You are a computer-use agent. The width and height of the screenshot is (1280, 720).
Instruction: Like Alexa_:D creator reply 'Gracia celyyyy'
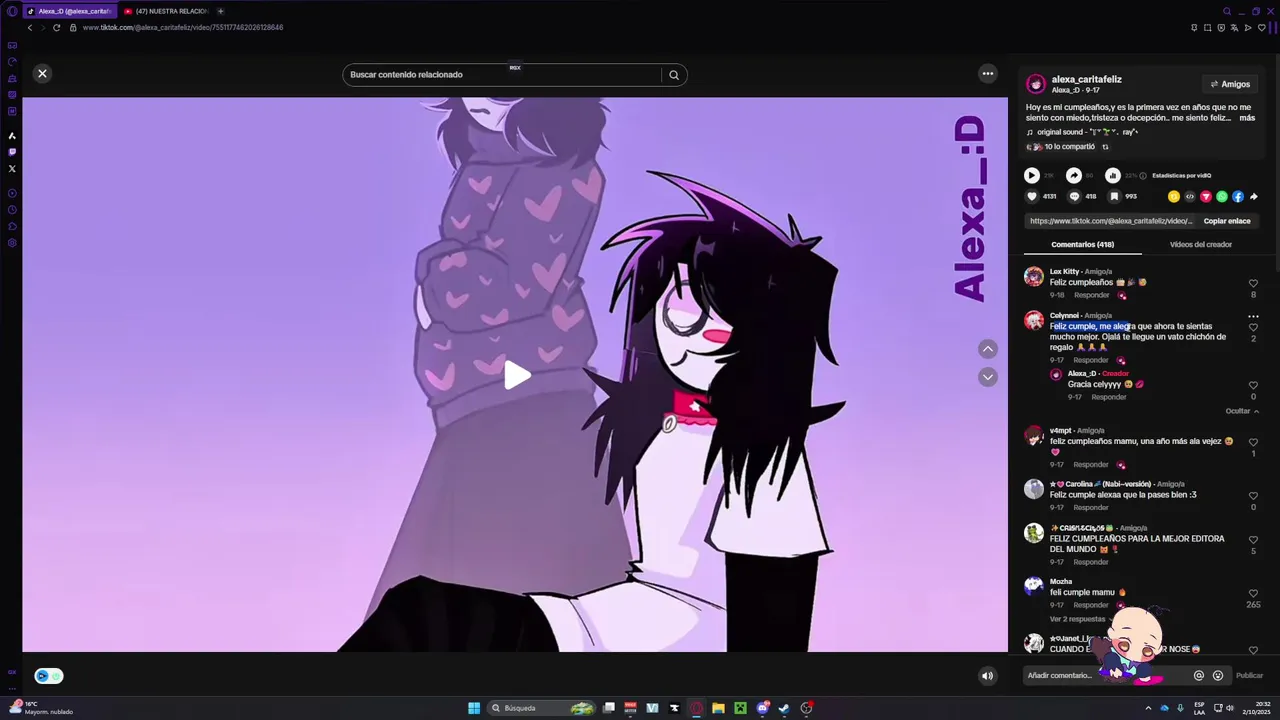1253,385
